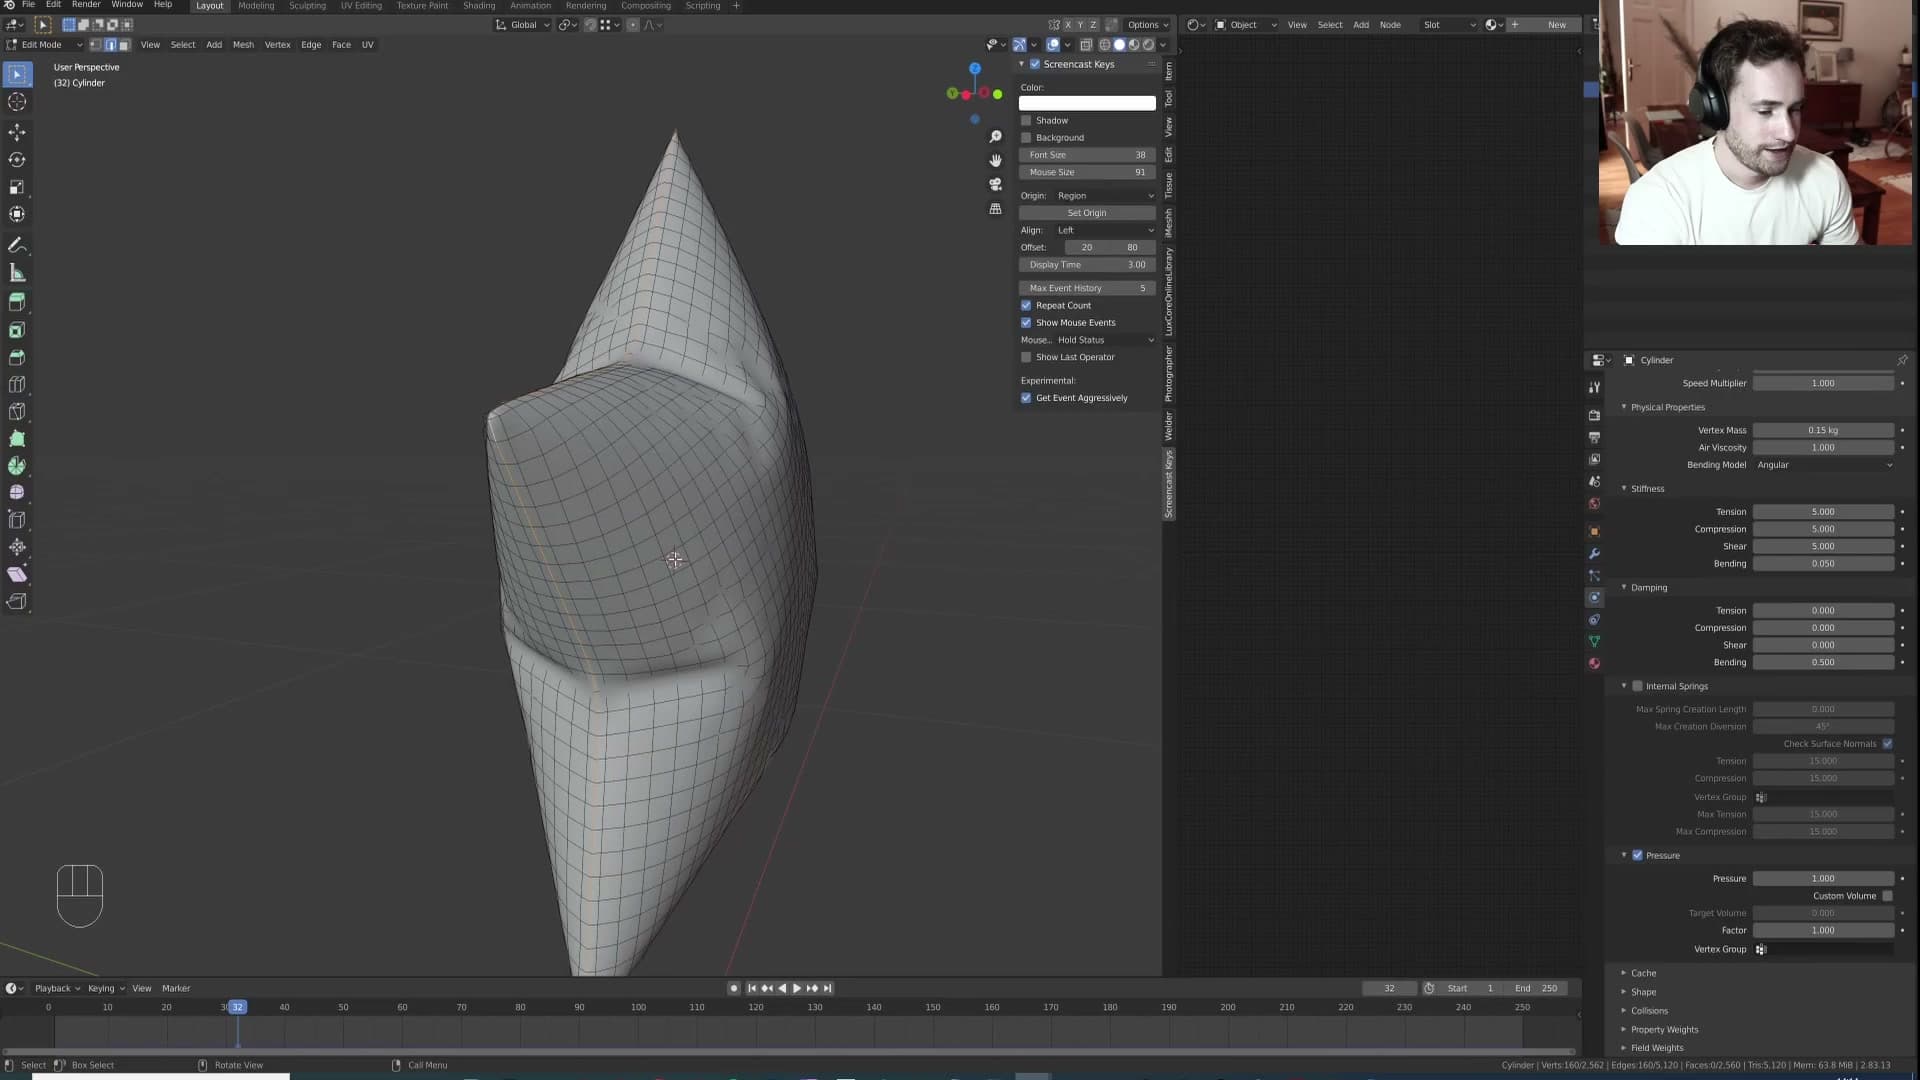Click play animation button
Image resolution: width=1920 pixels, height=1080 pixels.
coord(797,988)
